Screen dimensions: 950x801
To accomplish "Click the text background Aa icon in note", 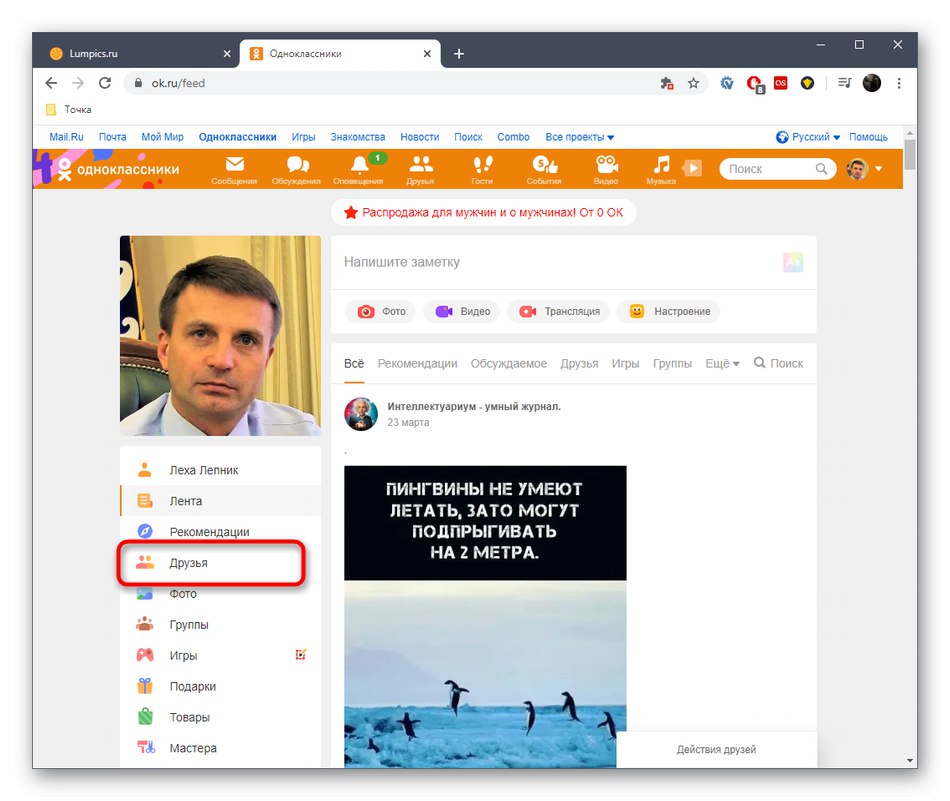I will [x=793, y=262].
